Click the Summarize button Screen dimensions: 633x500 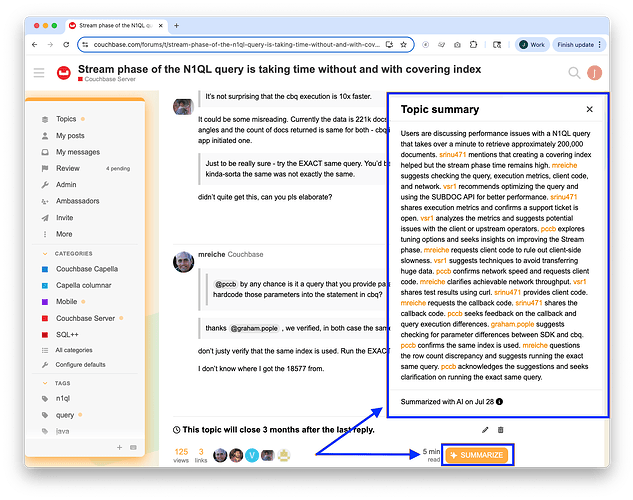(x=477, y=455)
